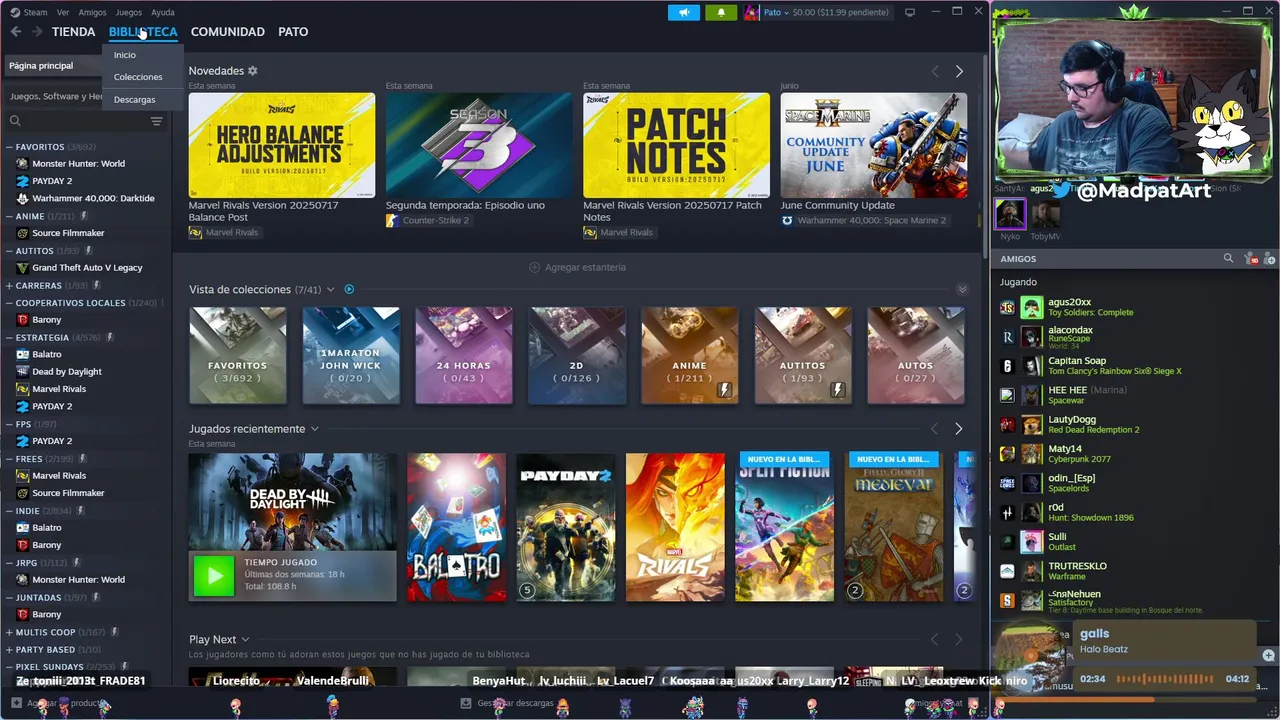Open the green notifications bell
1280x720 pixels.
[x=721, y=12]
